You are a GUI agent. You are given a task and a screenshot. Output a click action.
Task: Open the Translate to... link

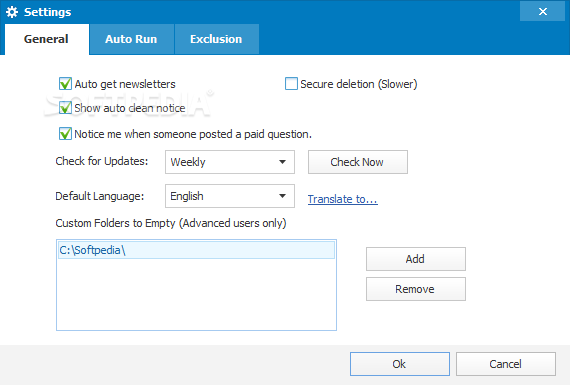point(342,199)
